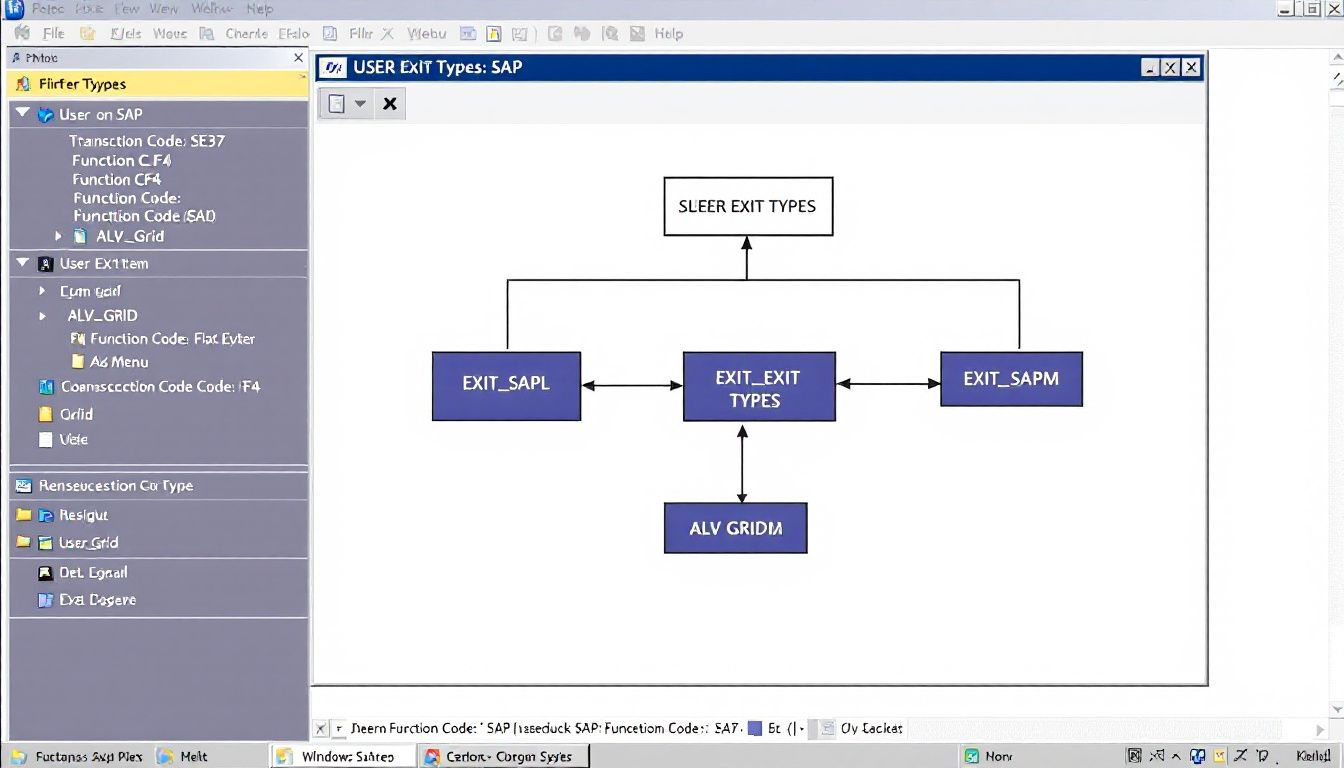Click the document icon beside ALV_Grid
The image size is (1344, 768).
[x=81, y=236]
